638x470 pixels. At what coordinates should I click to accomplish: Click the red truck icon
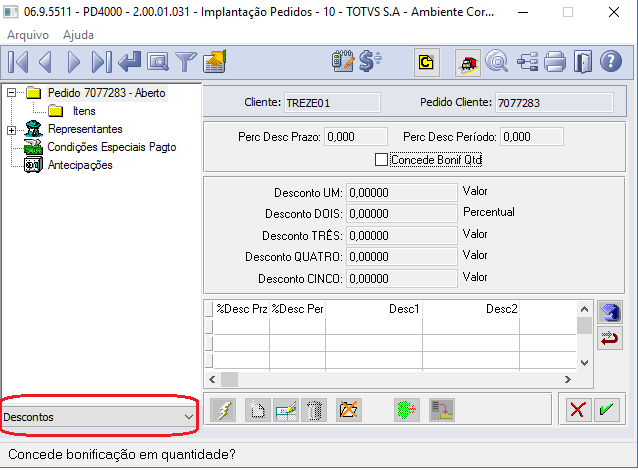point(468,63)
